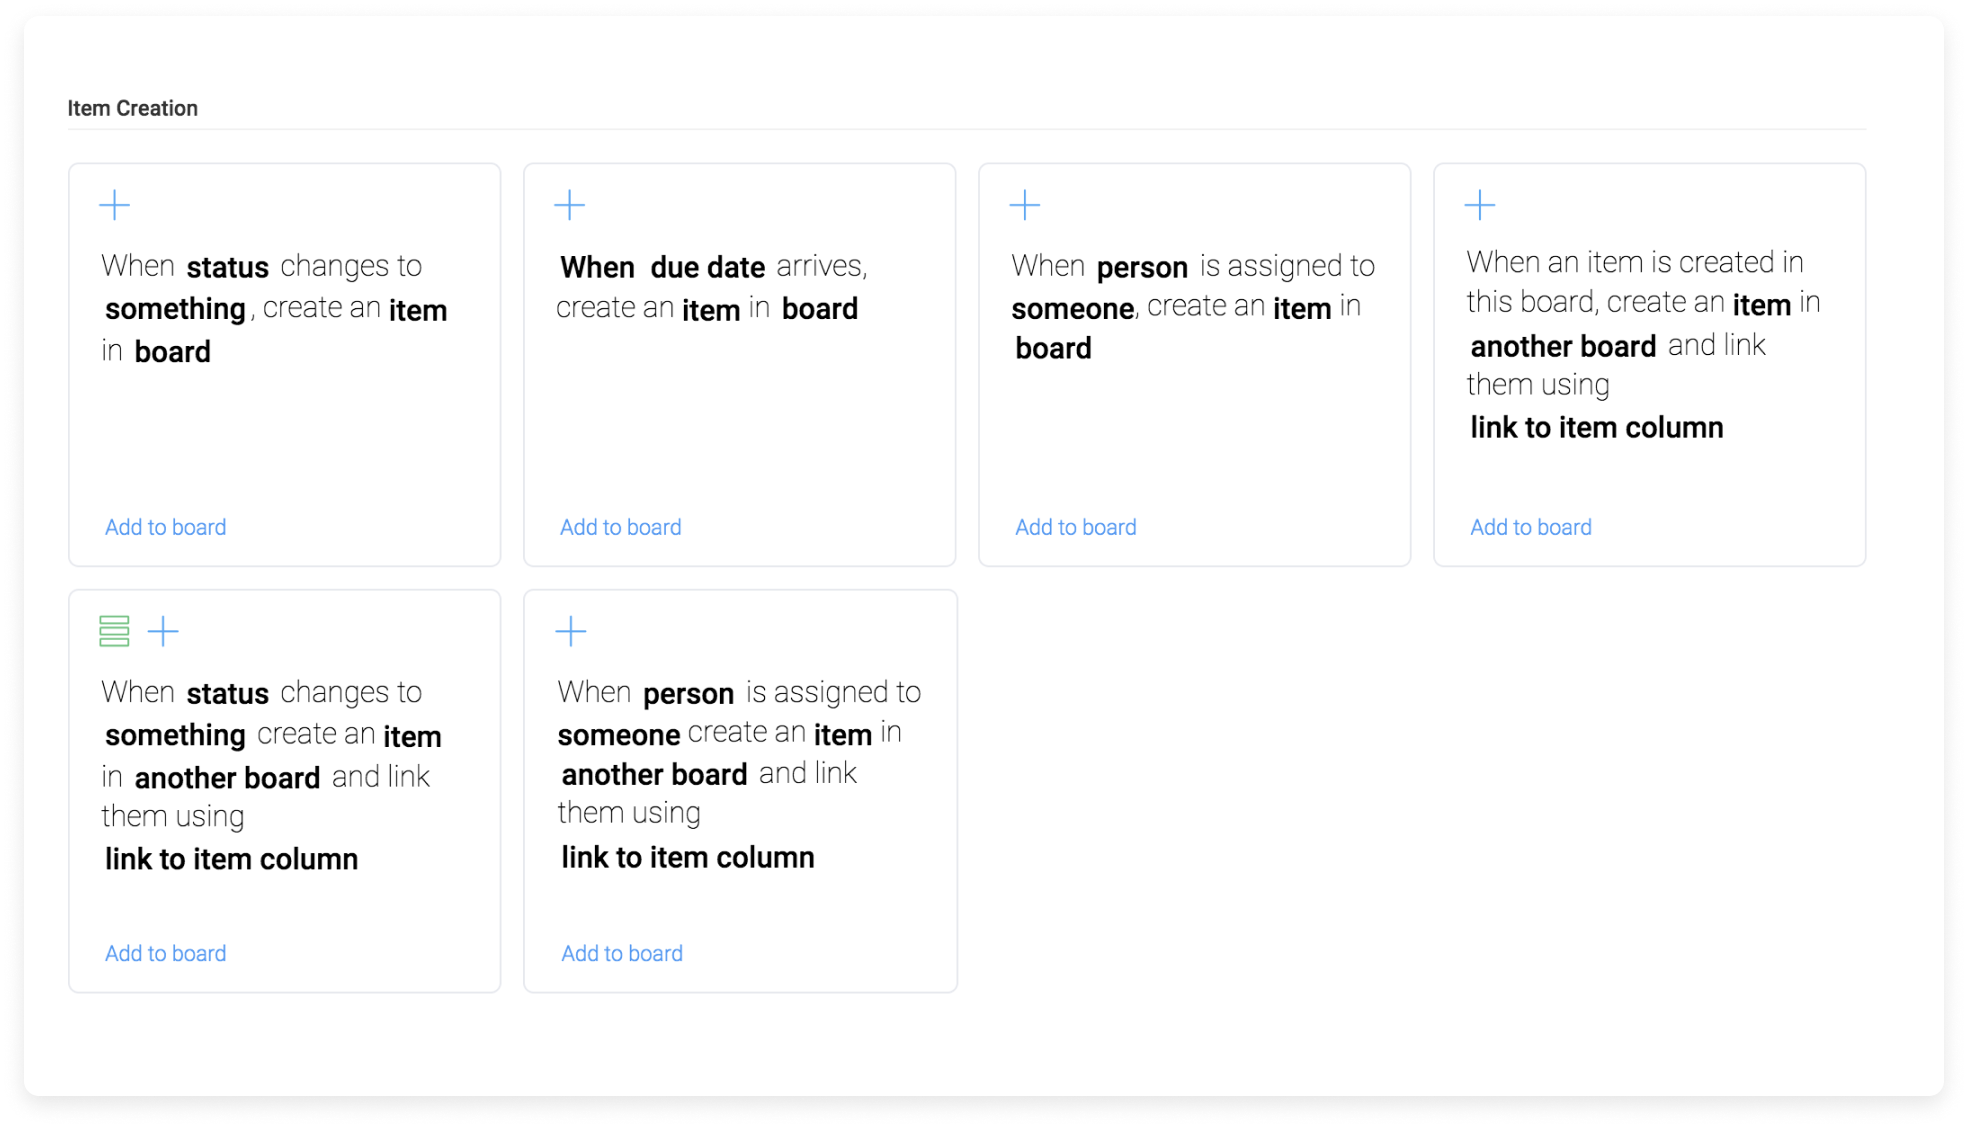Screen dimensions: 1968x1128
Task: Add the due date arrives recipe to board
Action: click(620, 527)
